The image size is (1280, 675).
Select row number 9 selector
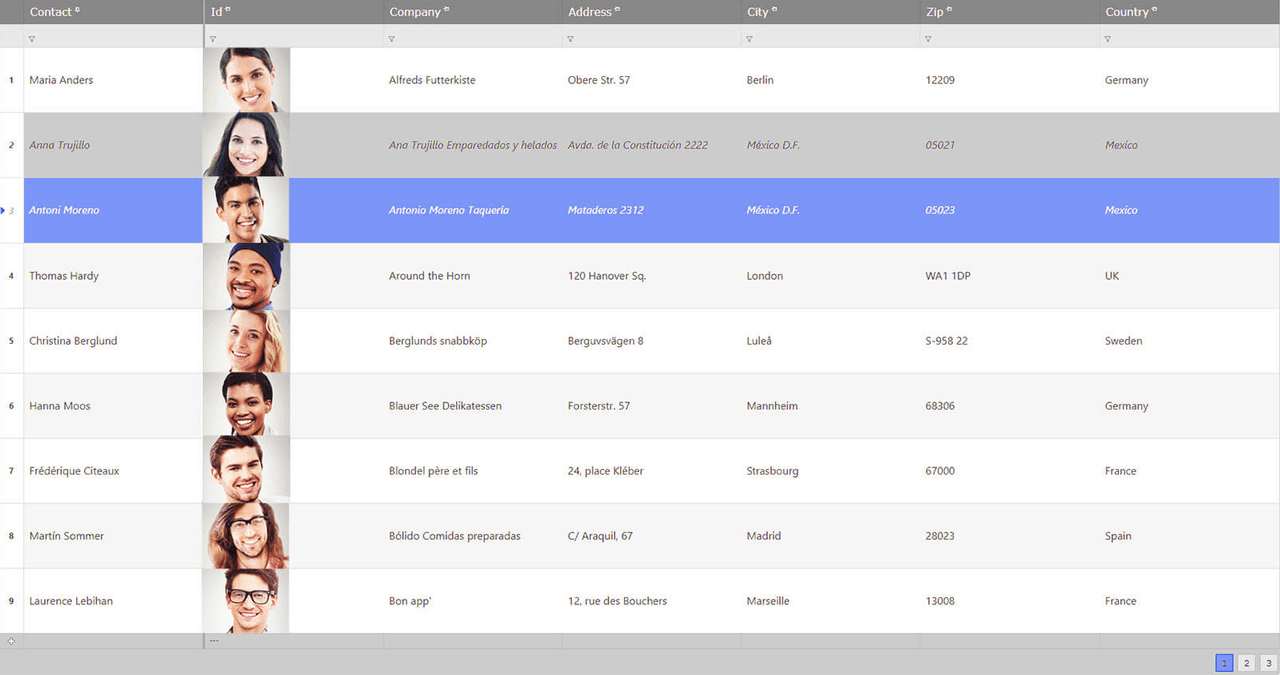click(12, 601)
